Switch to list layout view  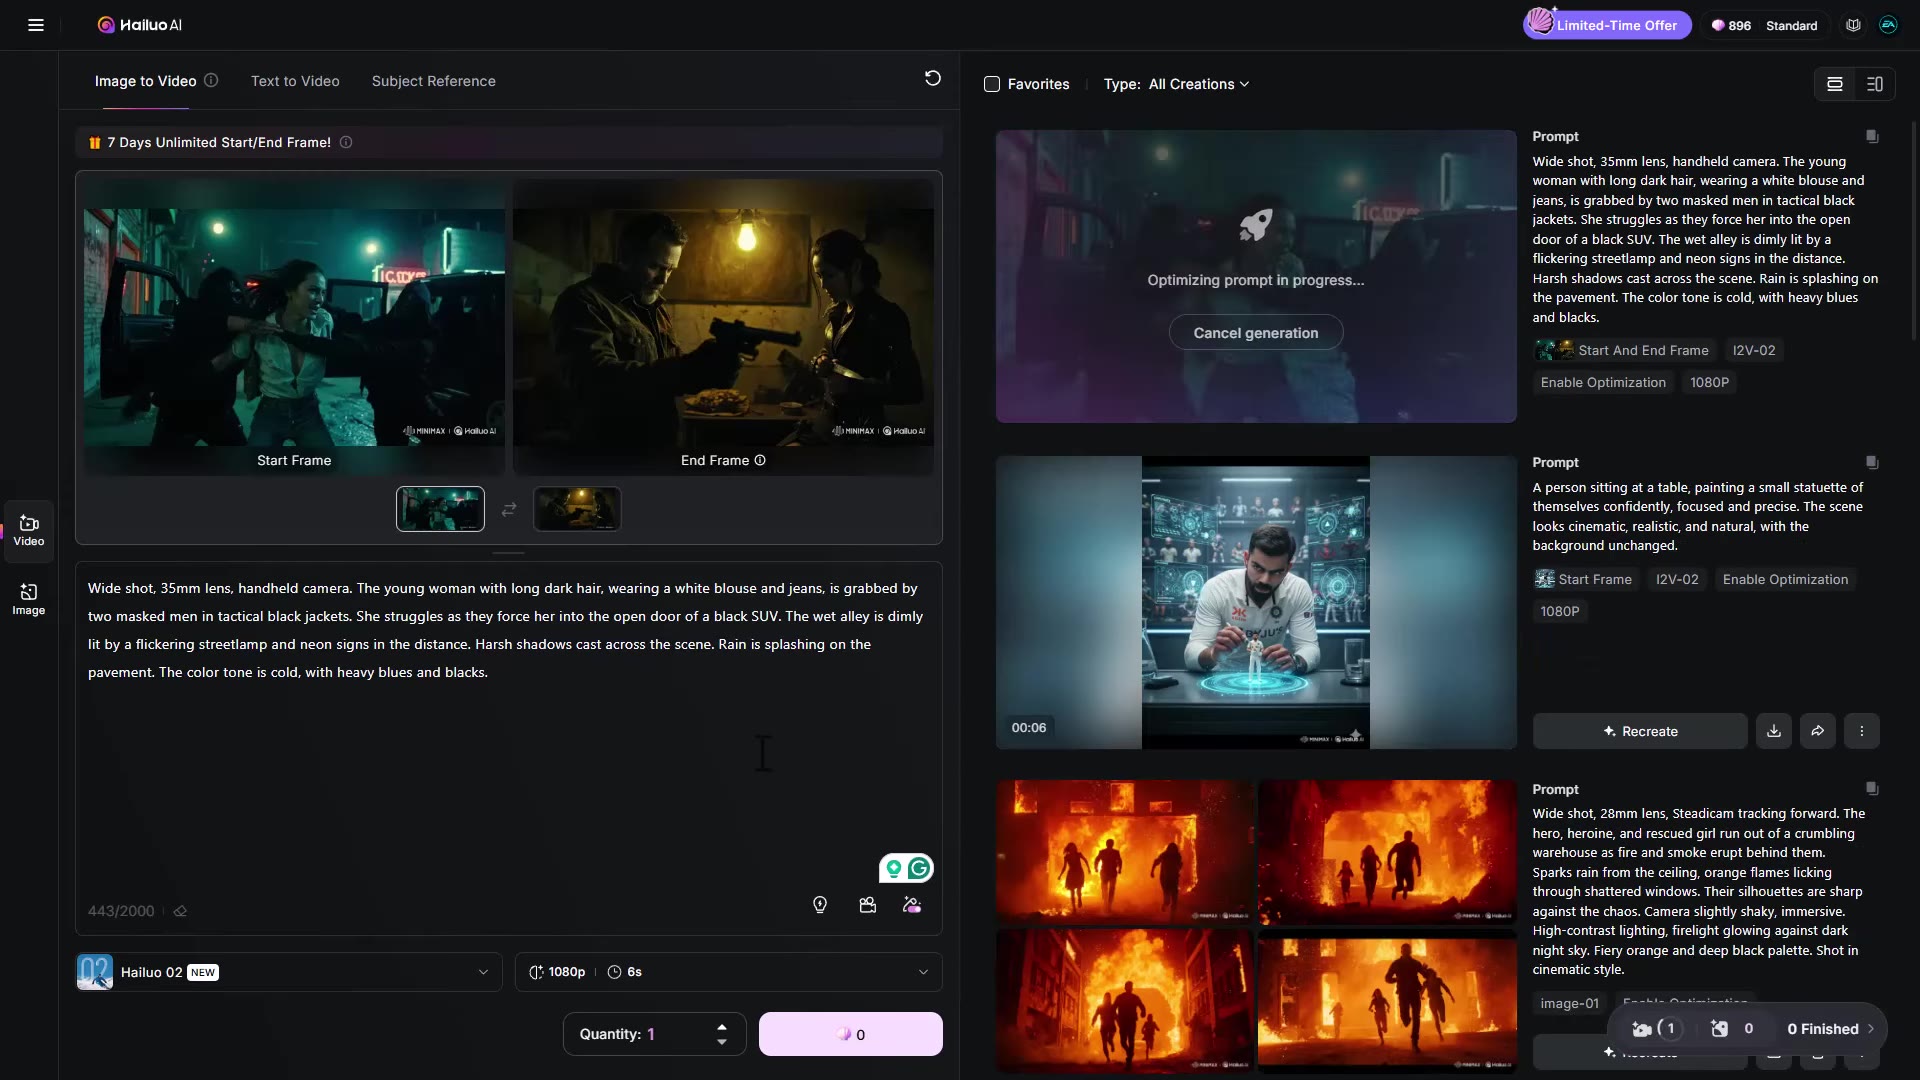tap(1835, 84)
